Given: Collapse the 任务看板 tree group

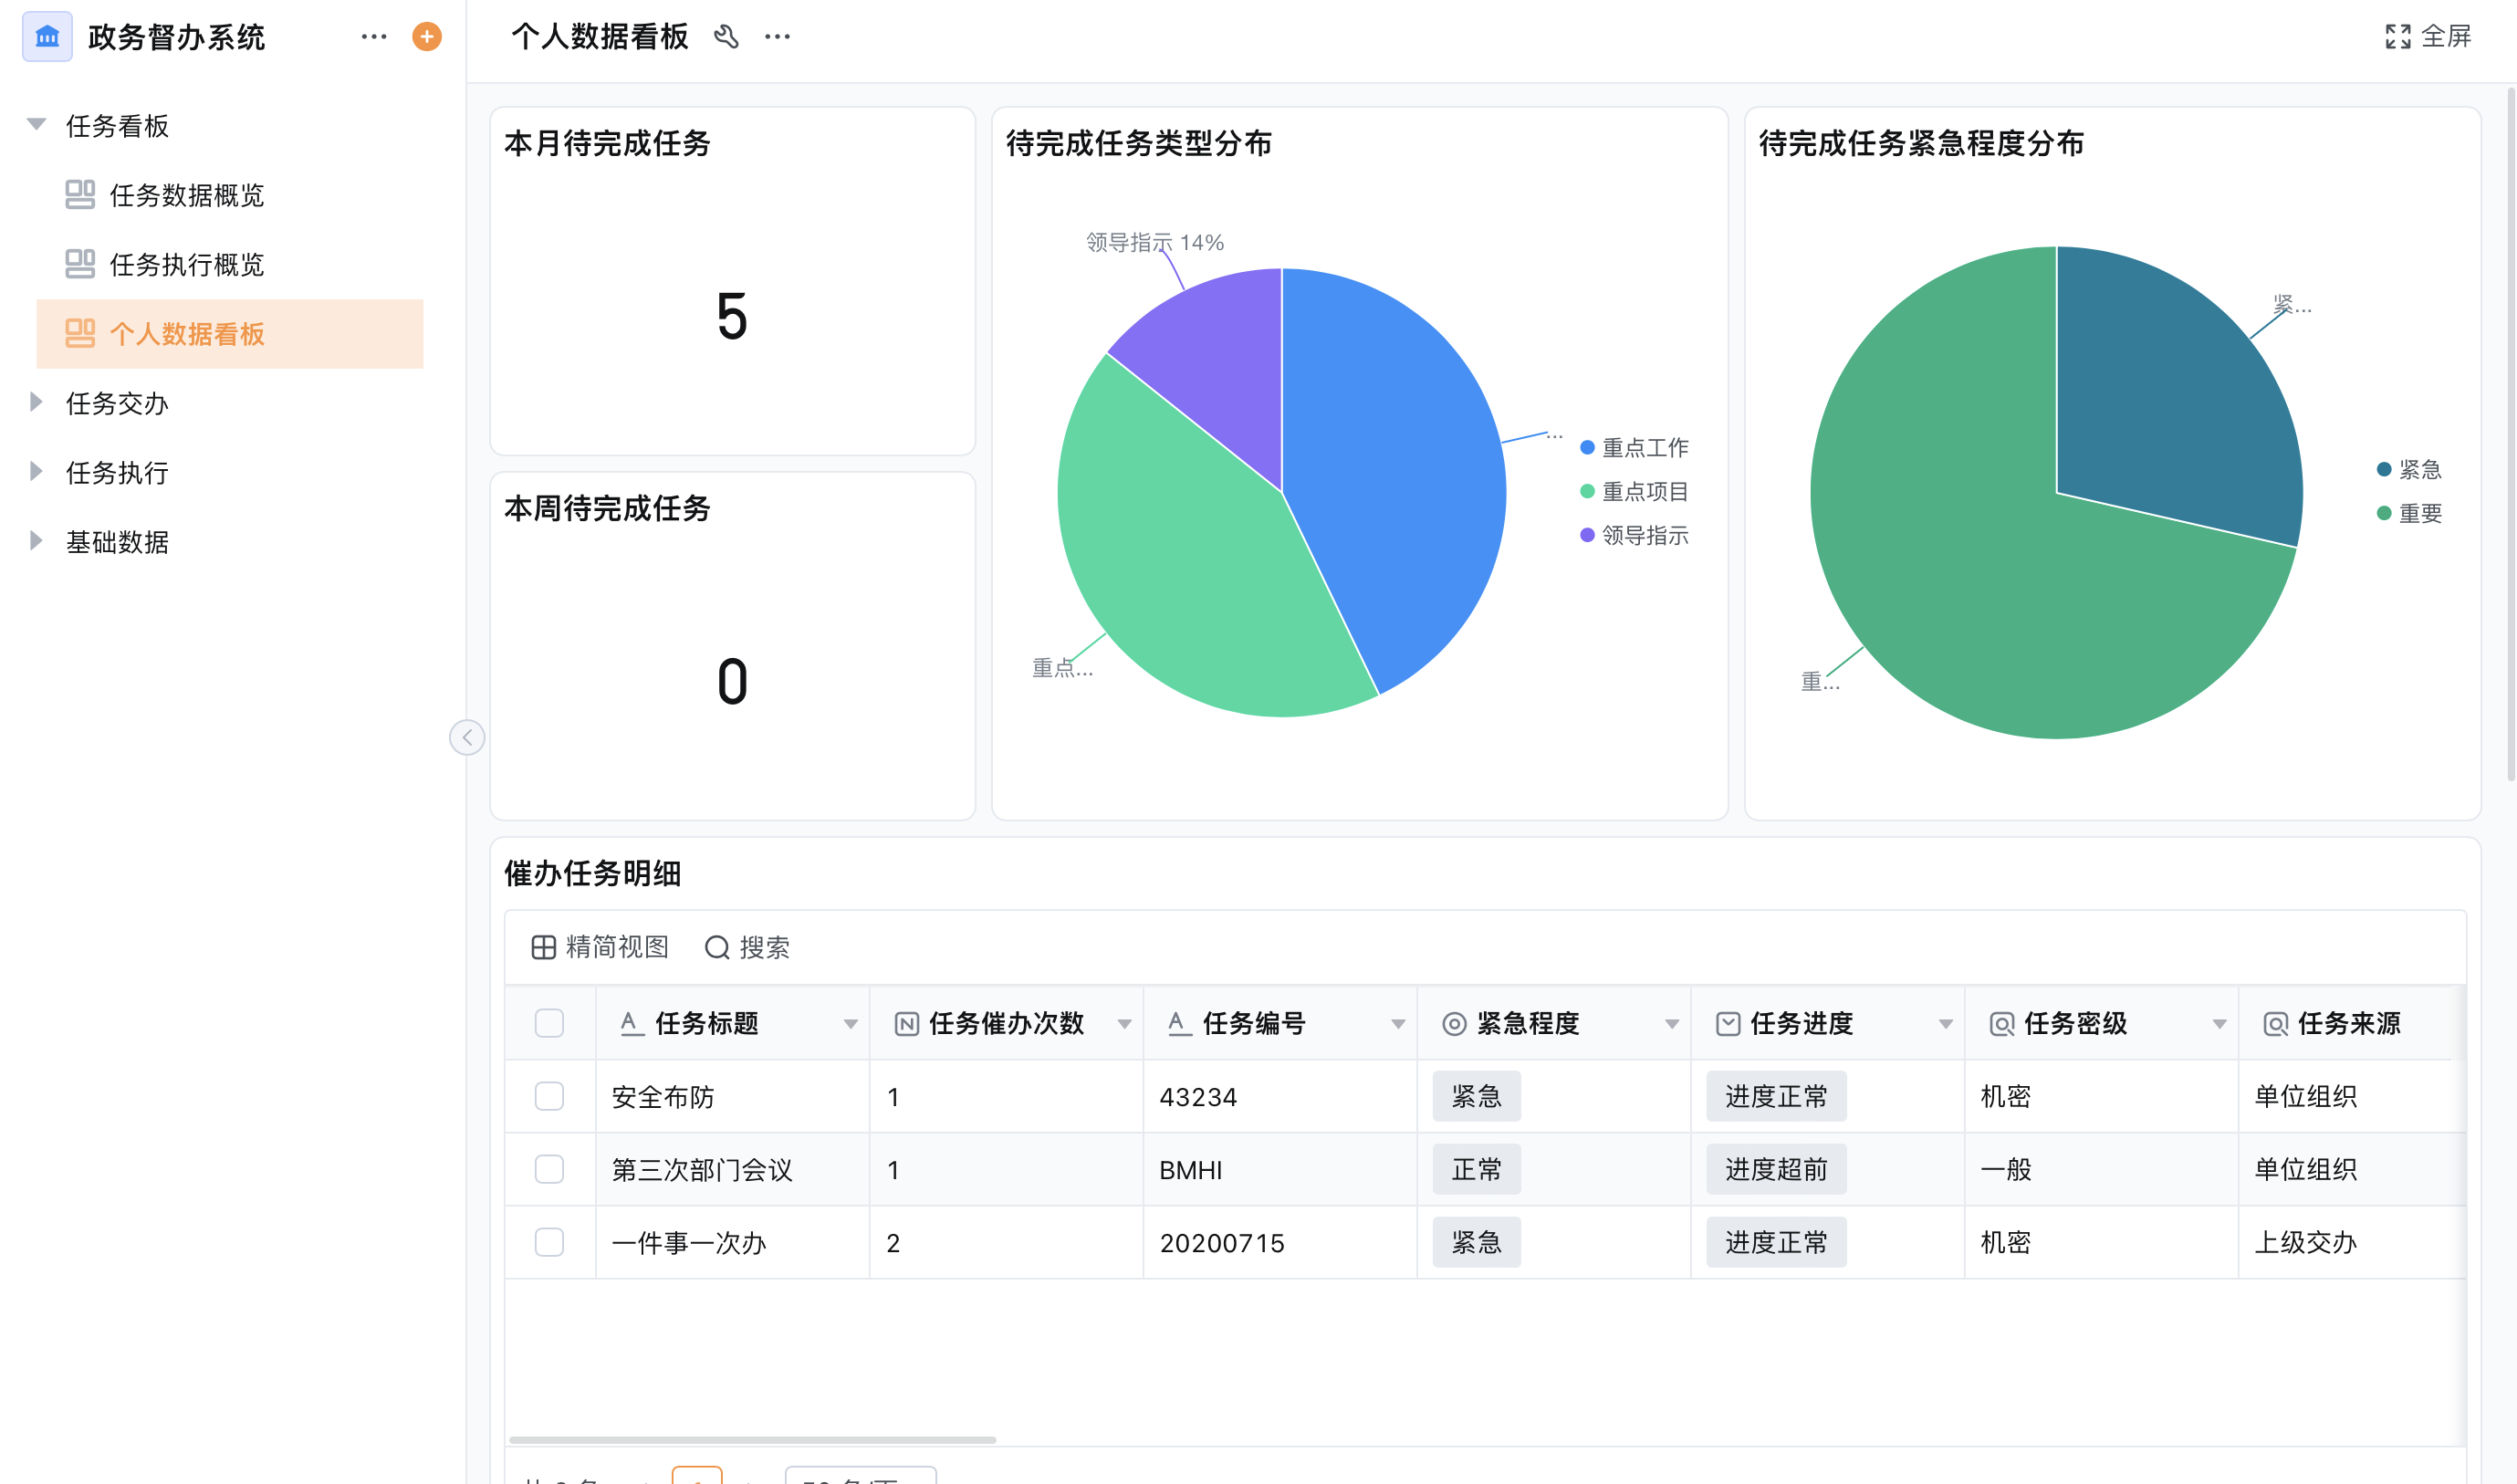Looking at the screenshot, I should click(37, 125).
